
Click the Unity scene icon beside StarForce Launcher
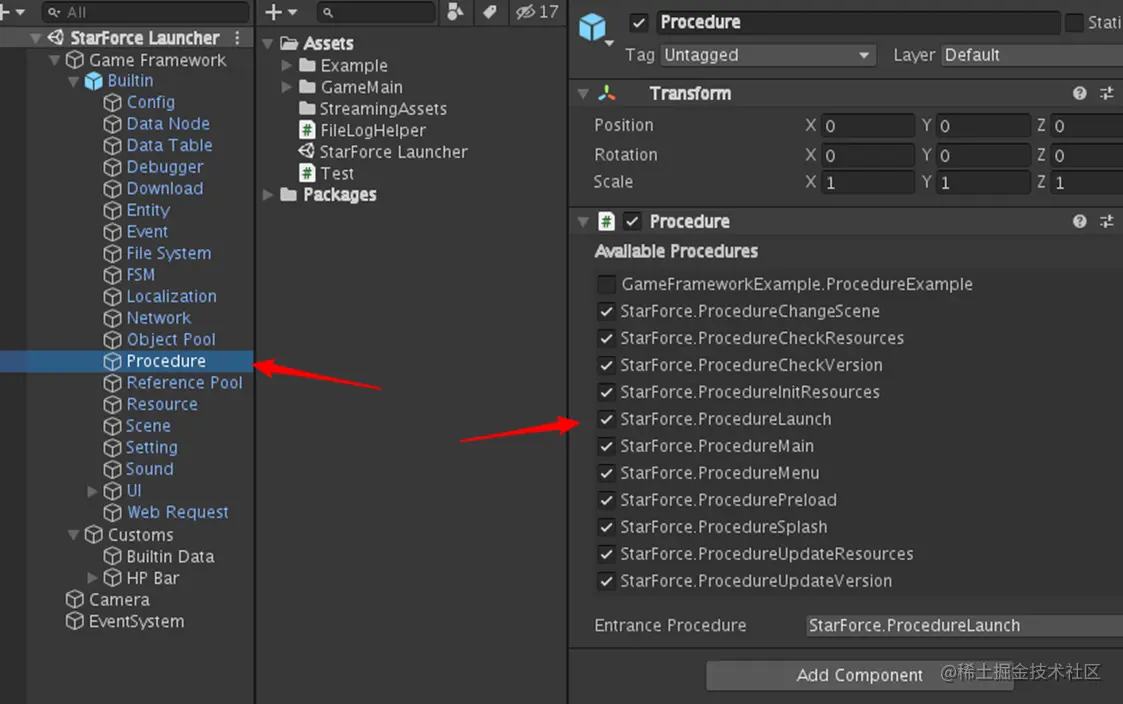pos(55,37)
